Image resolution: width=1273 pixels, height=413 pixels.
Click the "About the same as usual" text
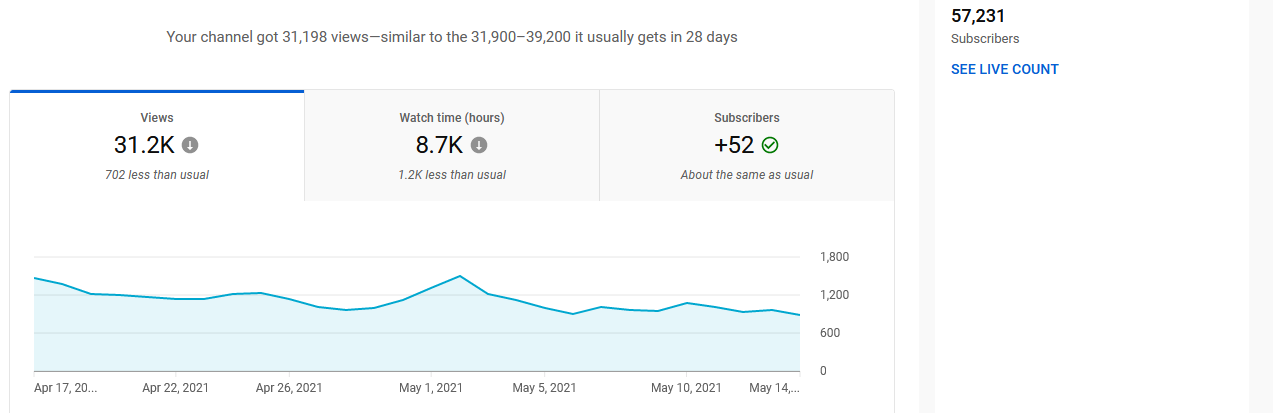coord(747,175)
